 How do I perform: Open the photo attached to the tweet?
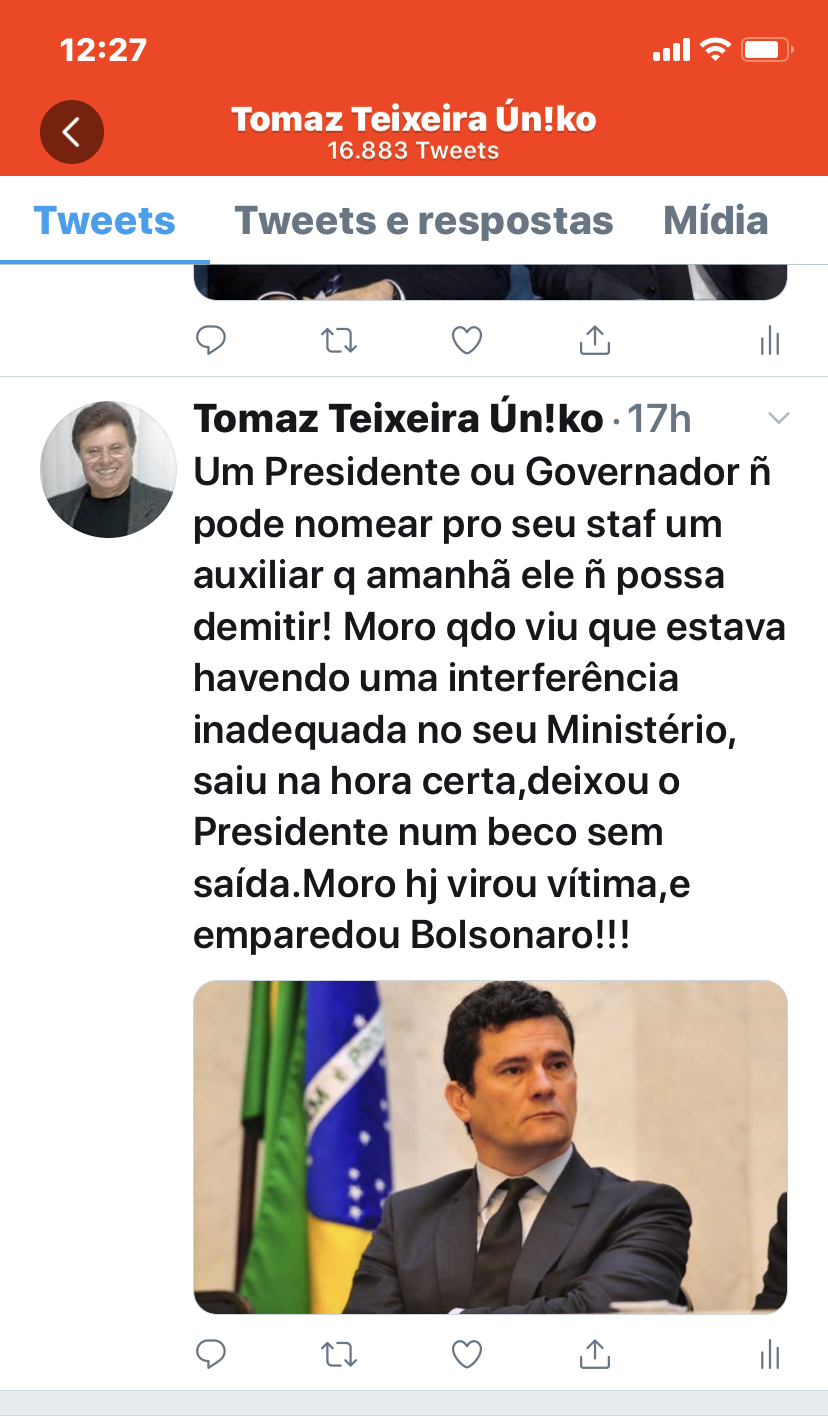click(x=490, y=1146)
